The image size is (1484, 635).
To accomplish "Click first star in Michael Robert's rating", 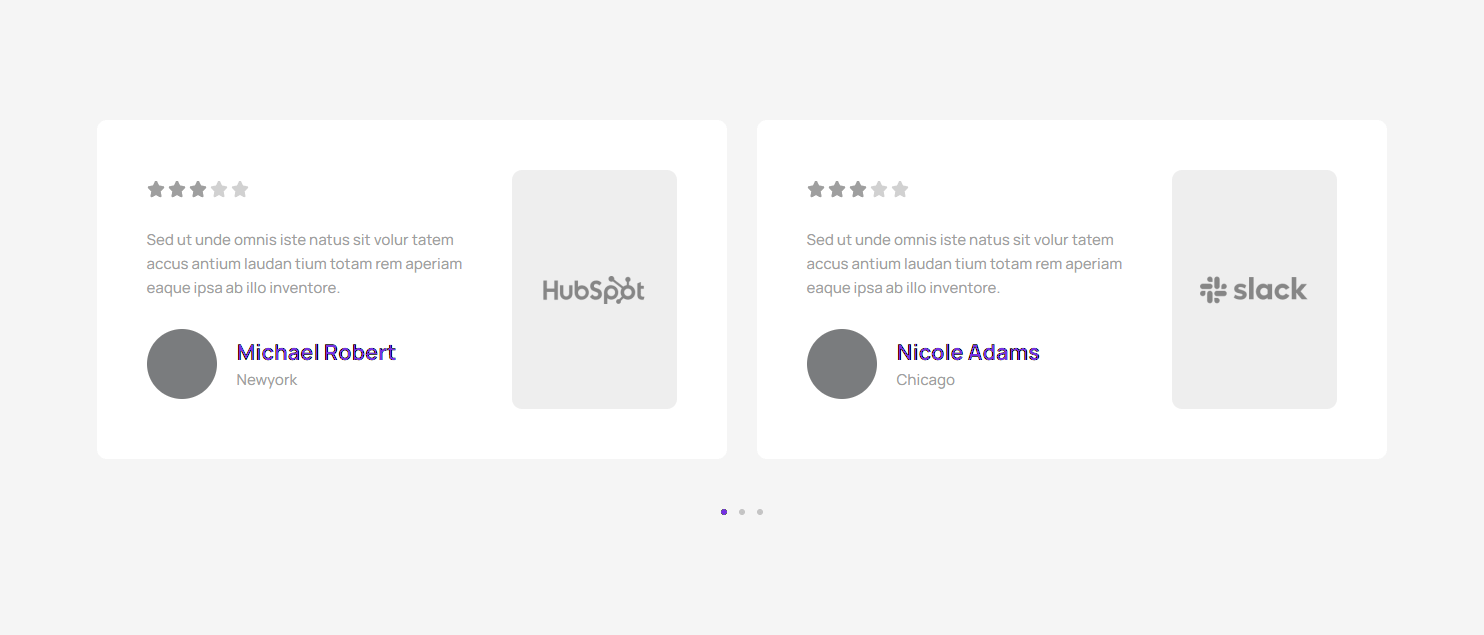I will coord(156,189).
